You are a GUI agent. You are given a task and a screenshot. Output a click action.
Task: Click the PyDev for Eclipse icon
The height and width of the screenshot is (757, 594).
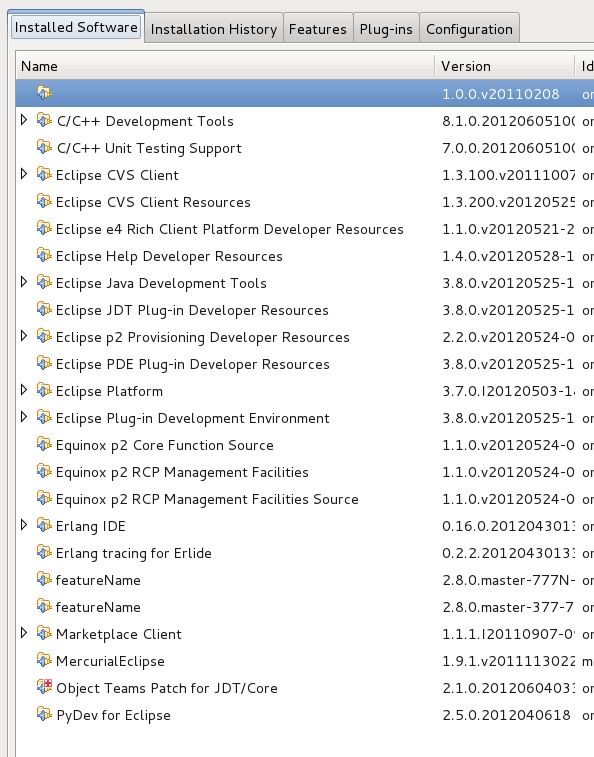tap(44, 715)
